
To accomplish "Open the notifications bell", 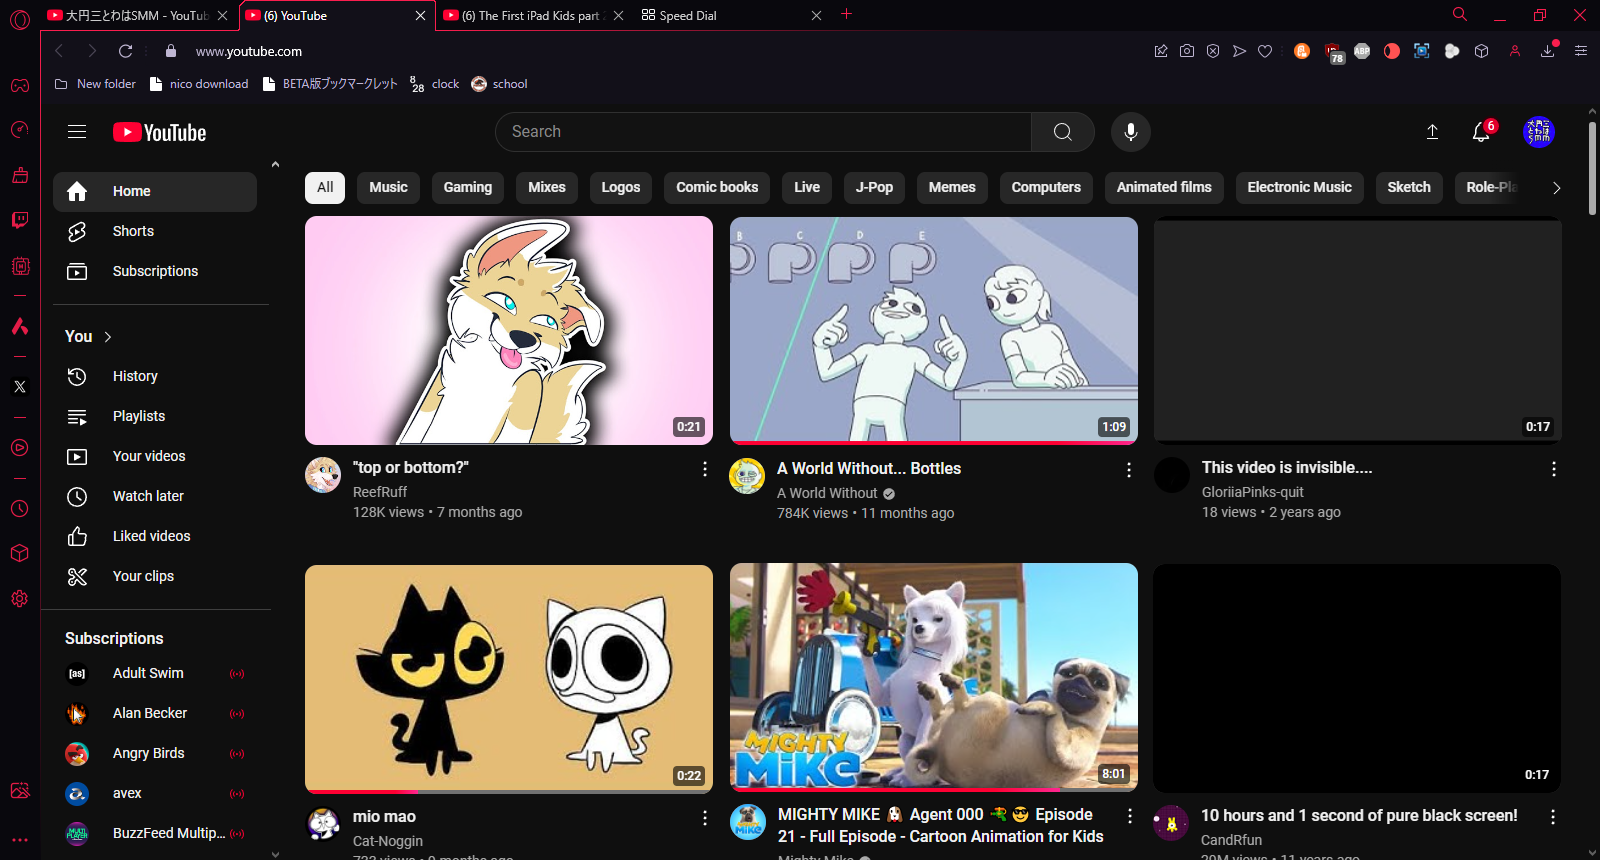I will pos(1481,132).
